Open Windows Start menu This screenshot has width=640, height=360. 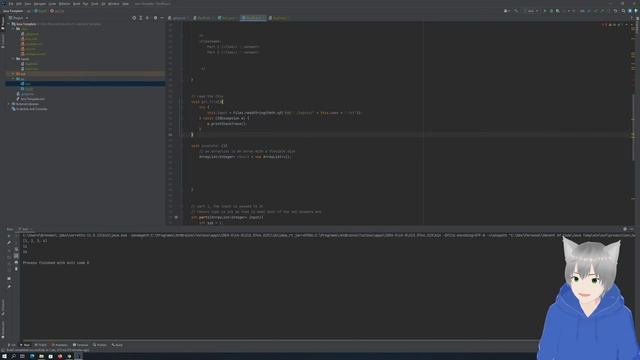[4, 356]
